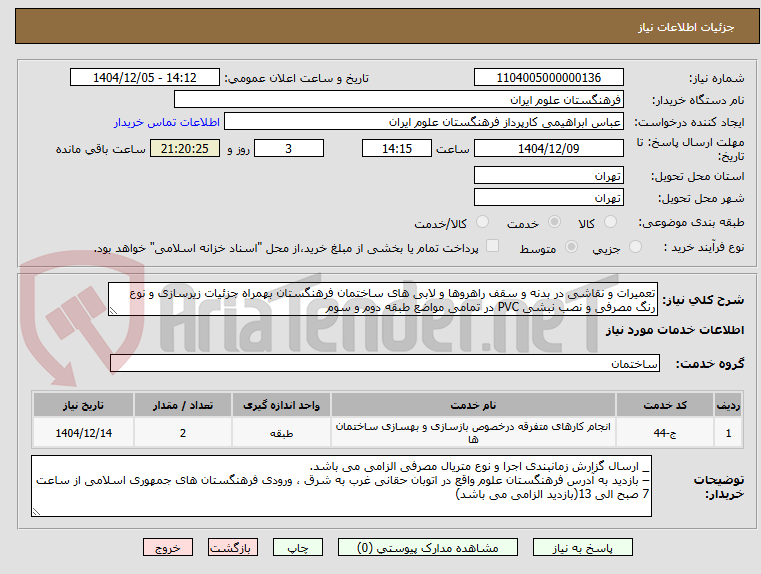Click the 'نام خدمت' column header

pyautogui.click(x=473, y=405)
